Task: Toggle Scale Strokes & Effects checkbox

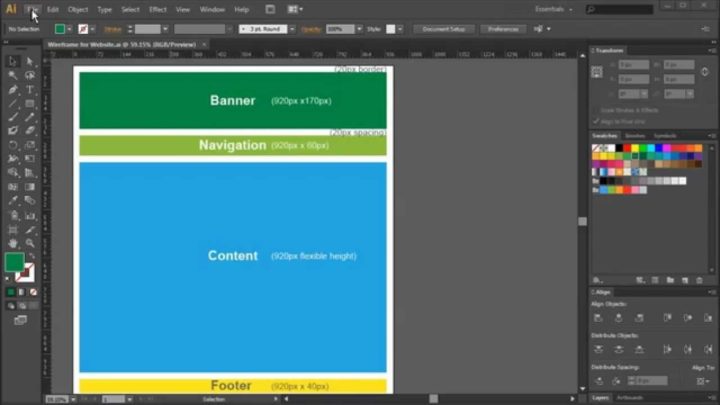Action: click(596, 110)
